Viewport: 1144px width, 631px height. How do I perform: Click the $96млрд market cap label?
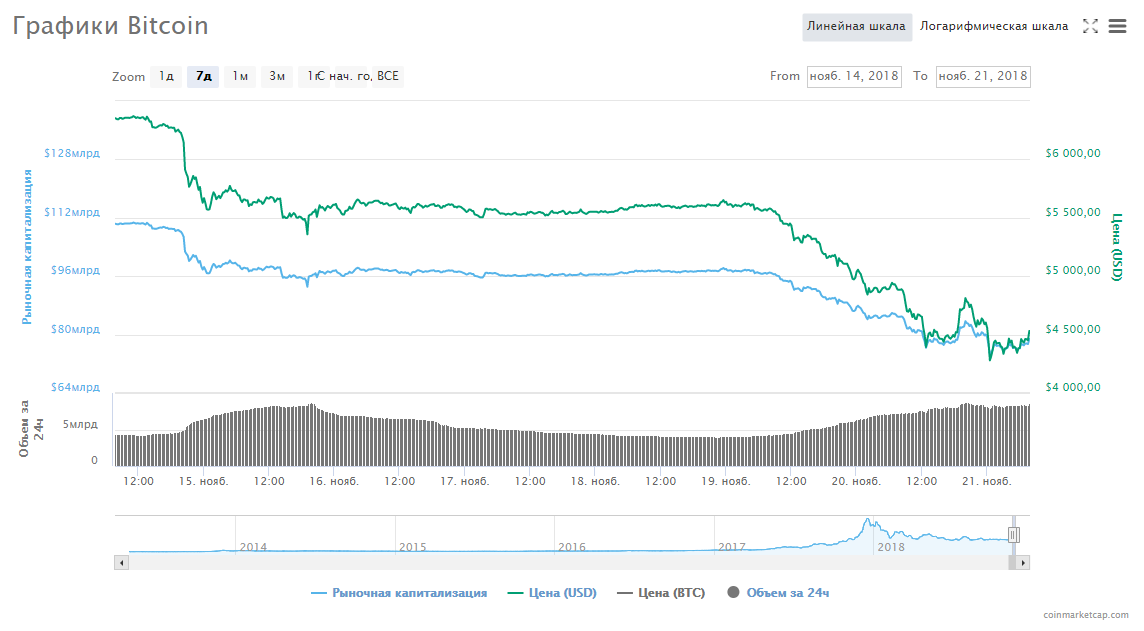click(x=75, y=270)
